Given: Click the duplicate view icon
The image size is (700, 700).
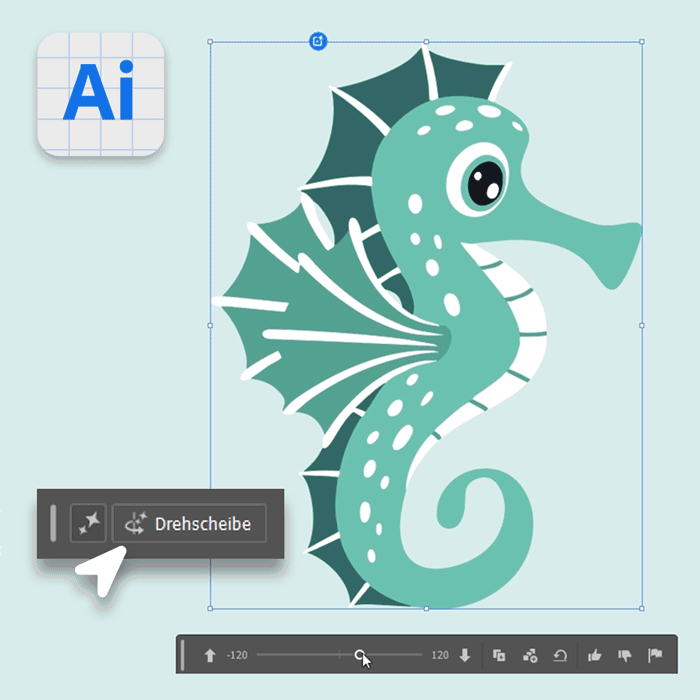Looking at the screenshot, I should pyautogui.click(x=499, y=656).
